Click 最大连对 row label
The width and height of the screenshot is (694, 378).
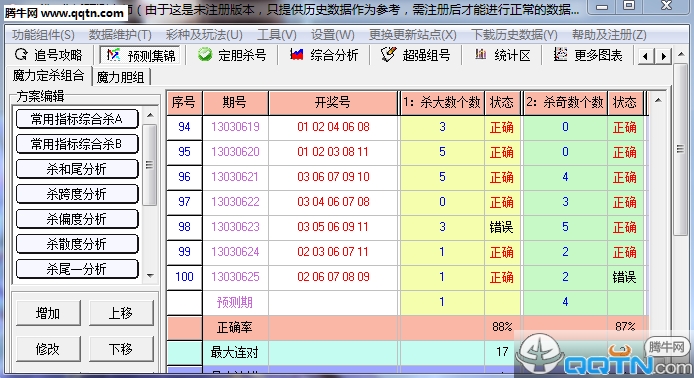[235, 353]
